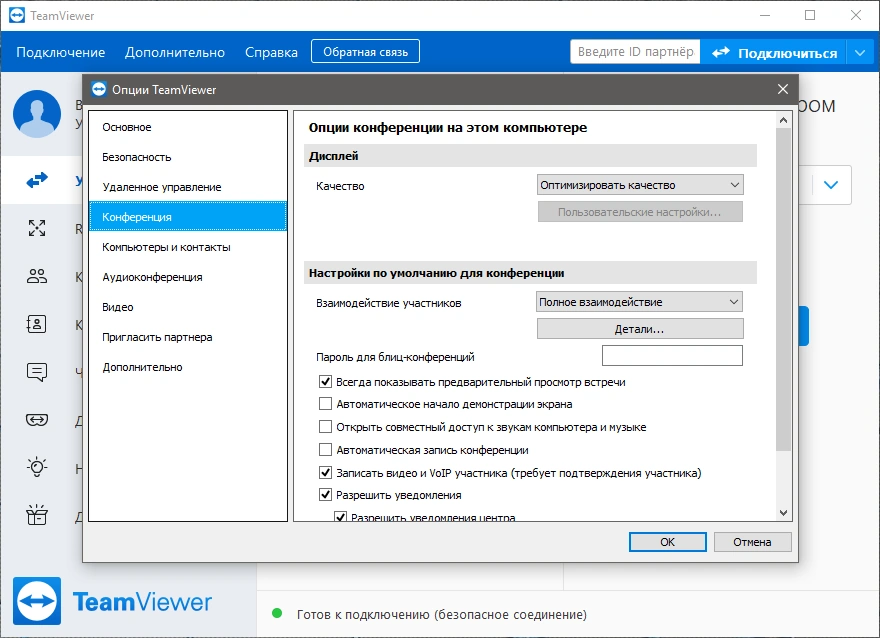Click the scrollbar up arrow in options
The height and width of the screenshot is (638, 880).
(x=783, y=120)
